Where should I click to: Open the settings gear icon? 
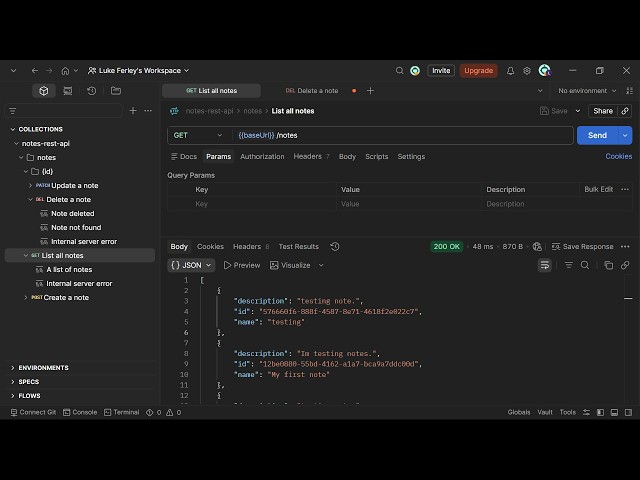[x=527, y=71]
